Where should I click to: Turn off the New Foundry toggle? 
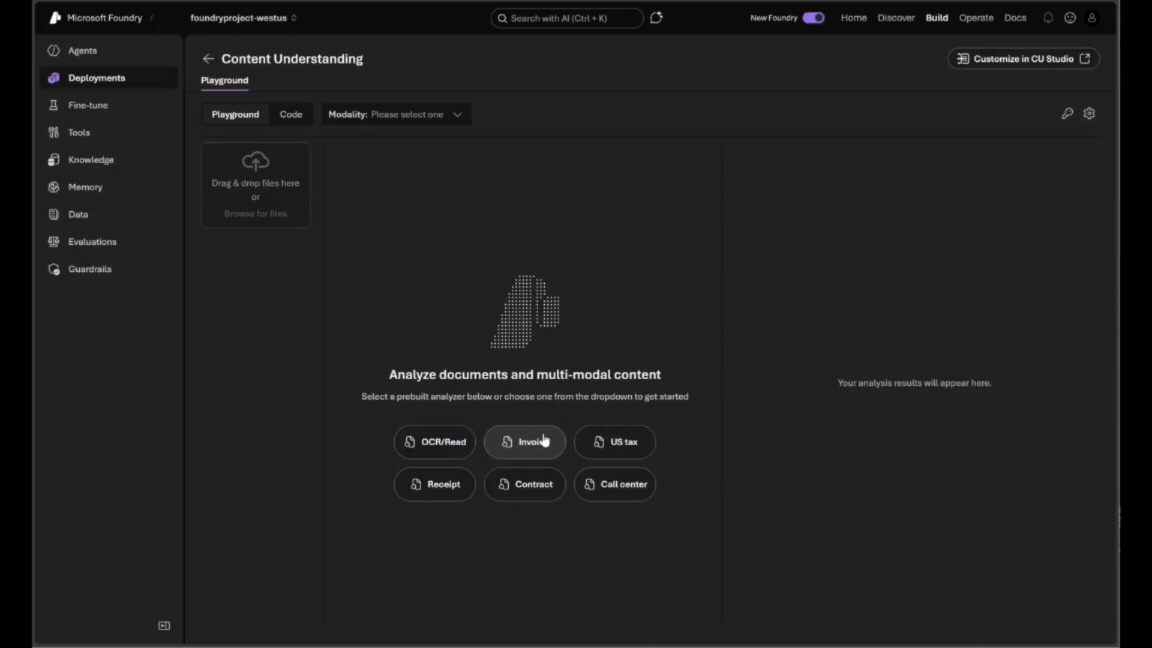click(813, 18)
